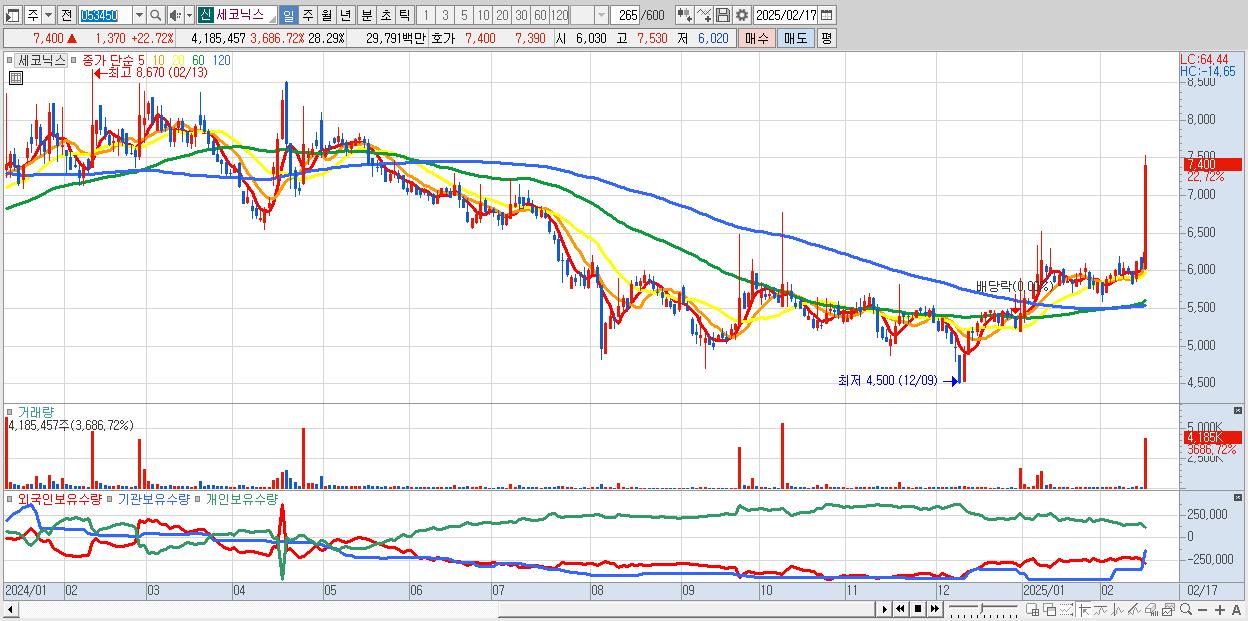
Task: Select the 3 interval tab
Action: (445, 15)
